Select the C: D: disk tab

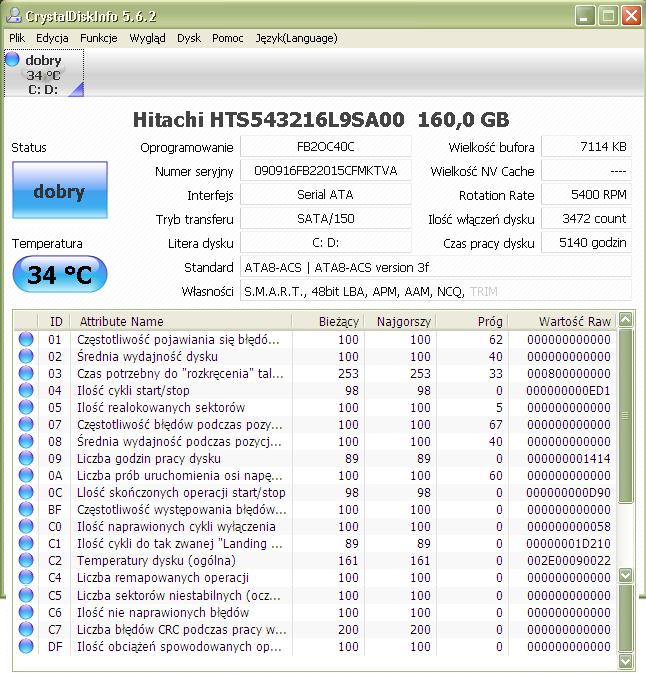pos(44,73)
